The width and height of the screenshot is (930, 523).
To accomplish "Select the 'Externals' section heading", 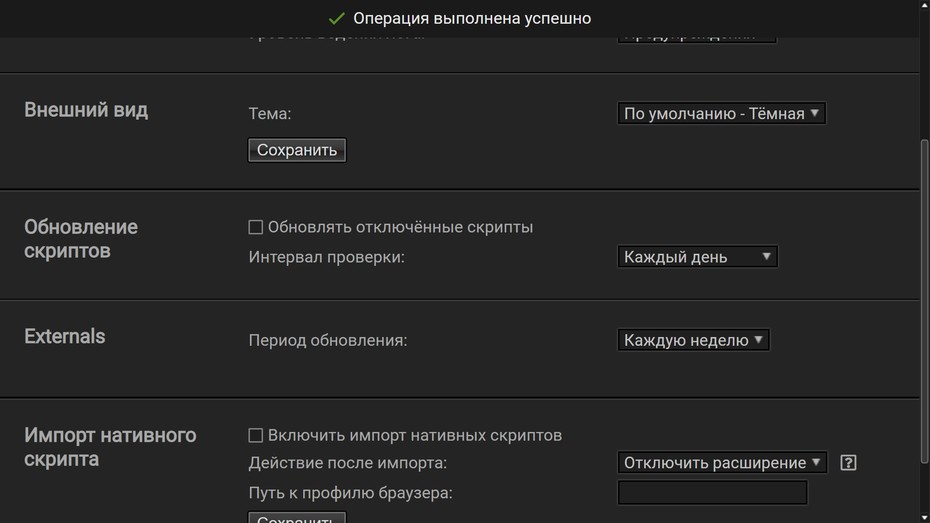I will pyautogui.click(x=65, y=336).
